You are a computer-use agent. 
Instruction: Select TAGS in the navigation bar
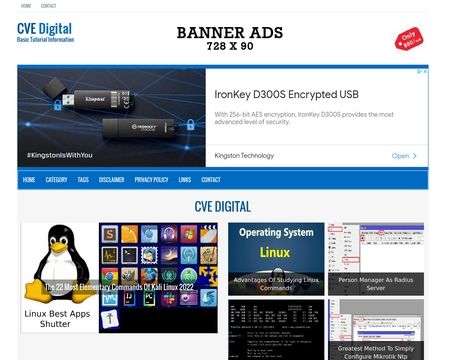click(x=83, y=180)
